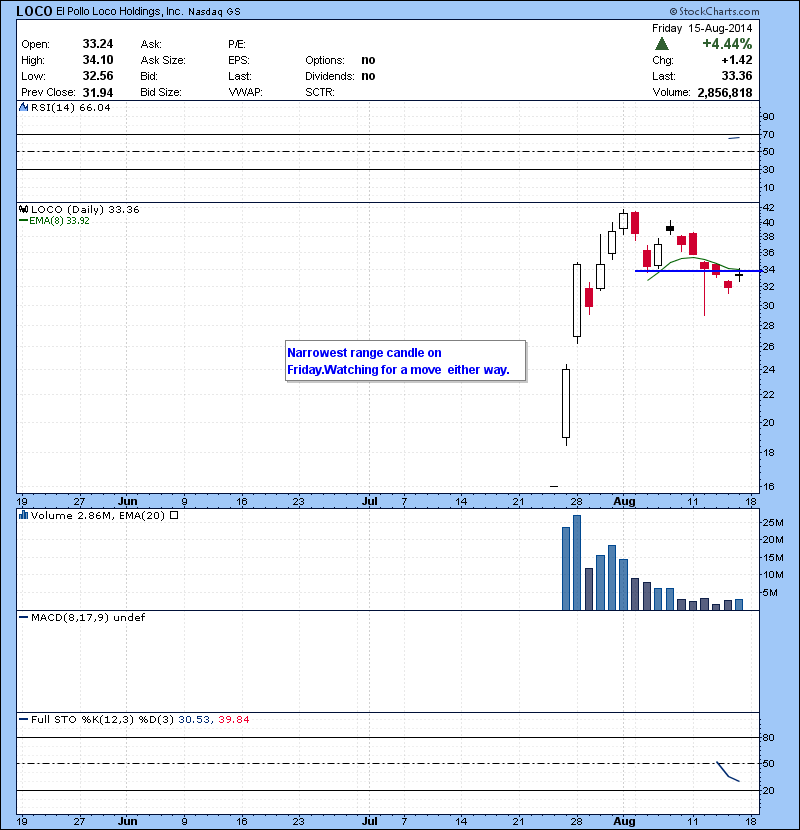The image size is (800, 830).
Task: Click the 'EMA(8) 33.92' label
Action: point(59,221)
